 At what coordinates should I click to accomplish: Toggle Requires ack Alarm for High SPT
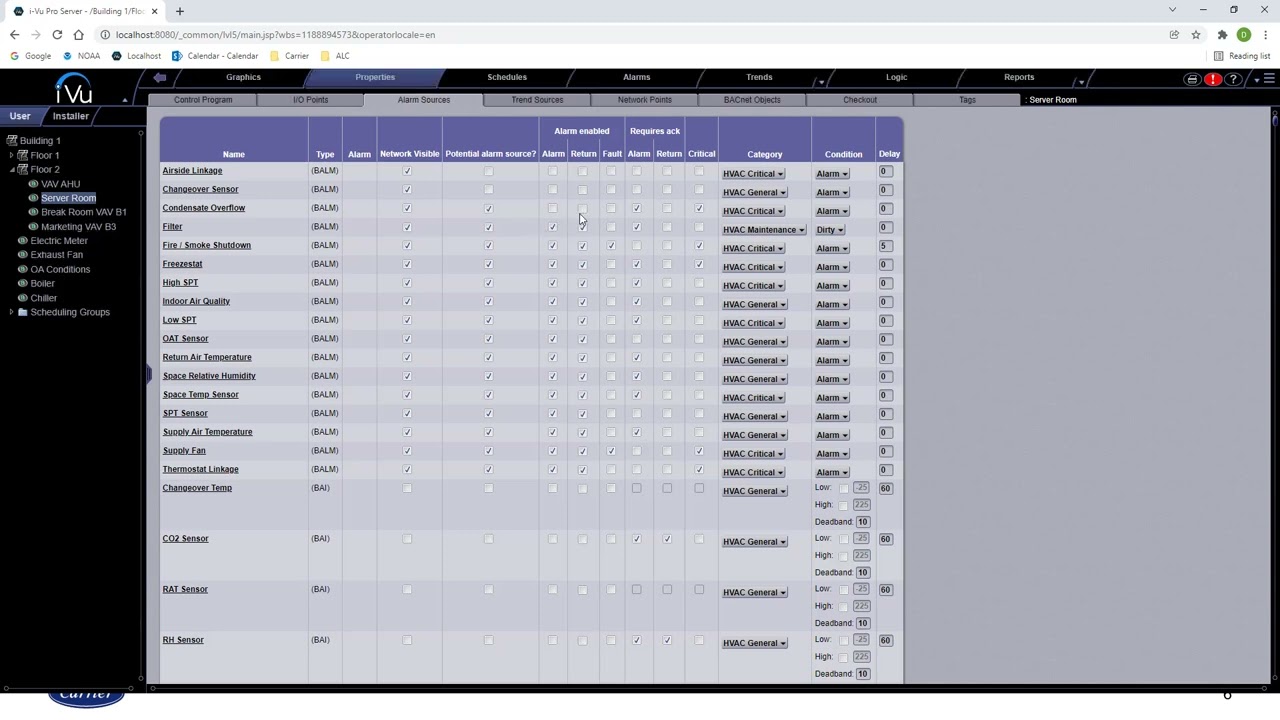(636, 283)
